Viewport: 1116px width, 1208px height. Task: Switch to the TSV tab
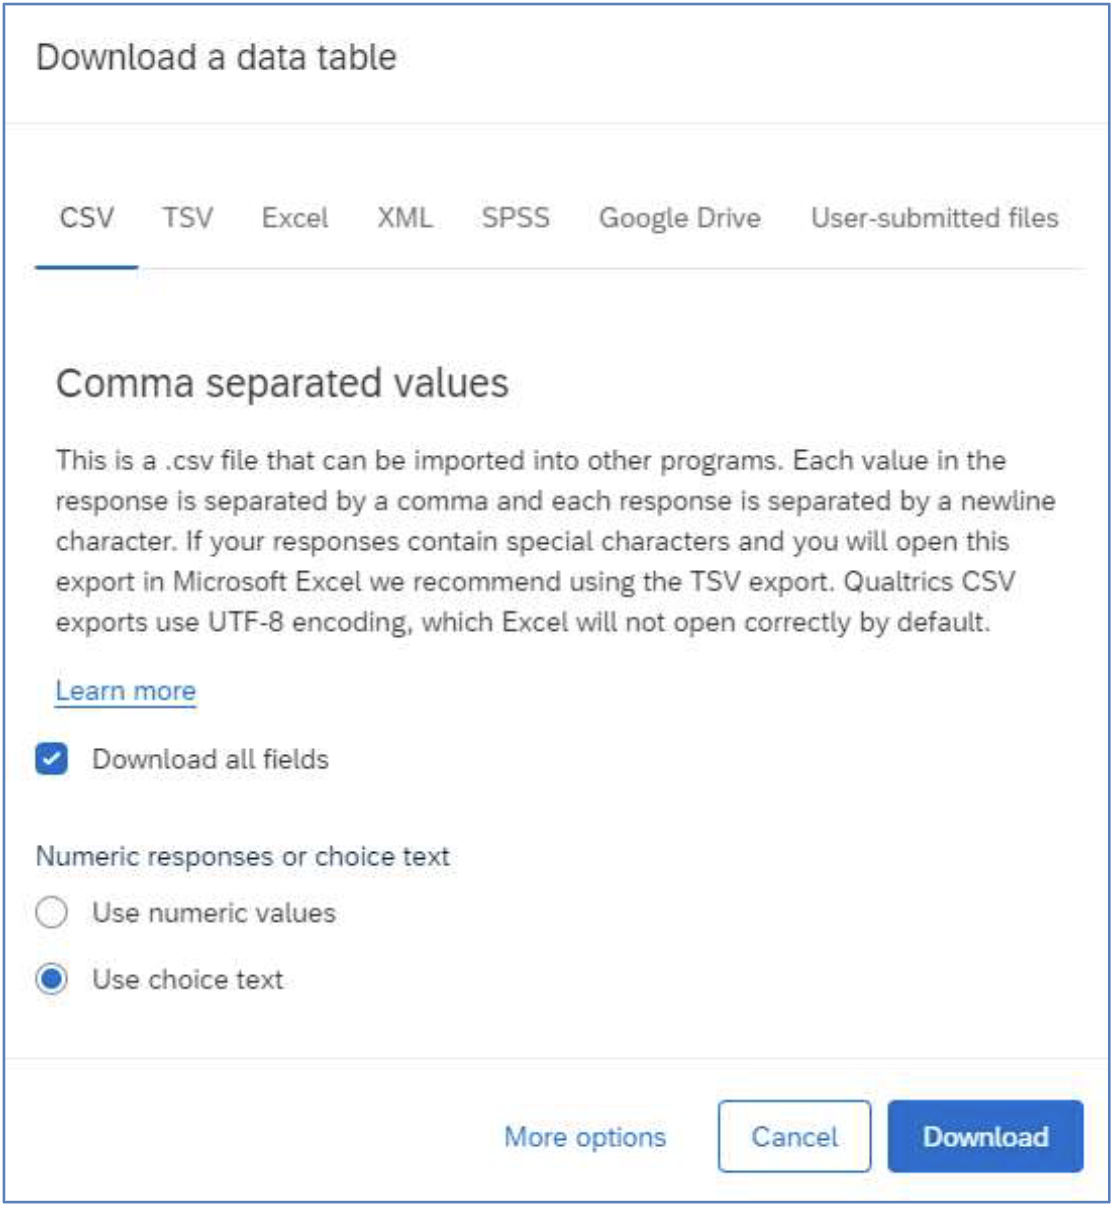(x=188, y=218)
